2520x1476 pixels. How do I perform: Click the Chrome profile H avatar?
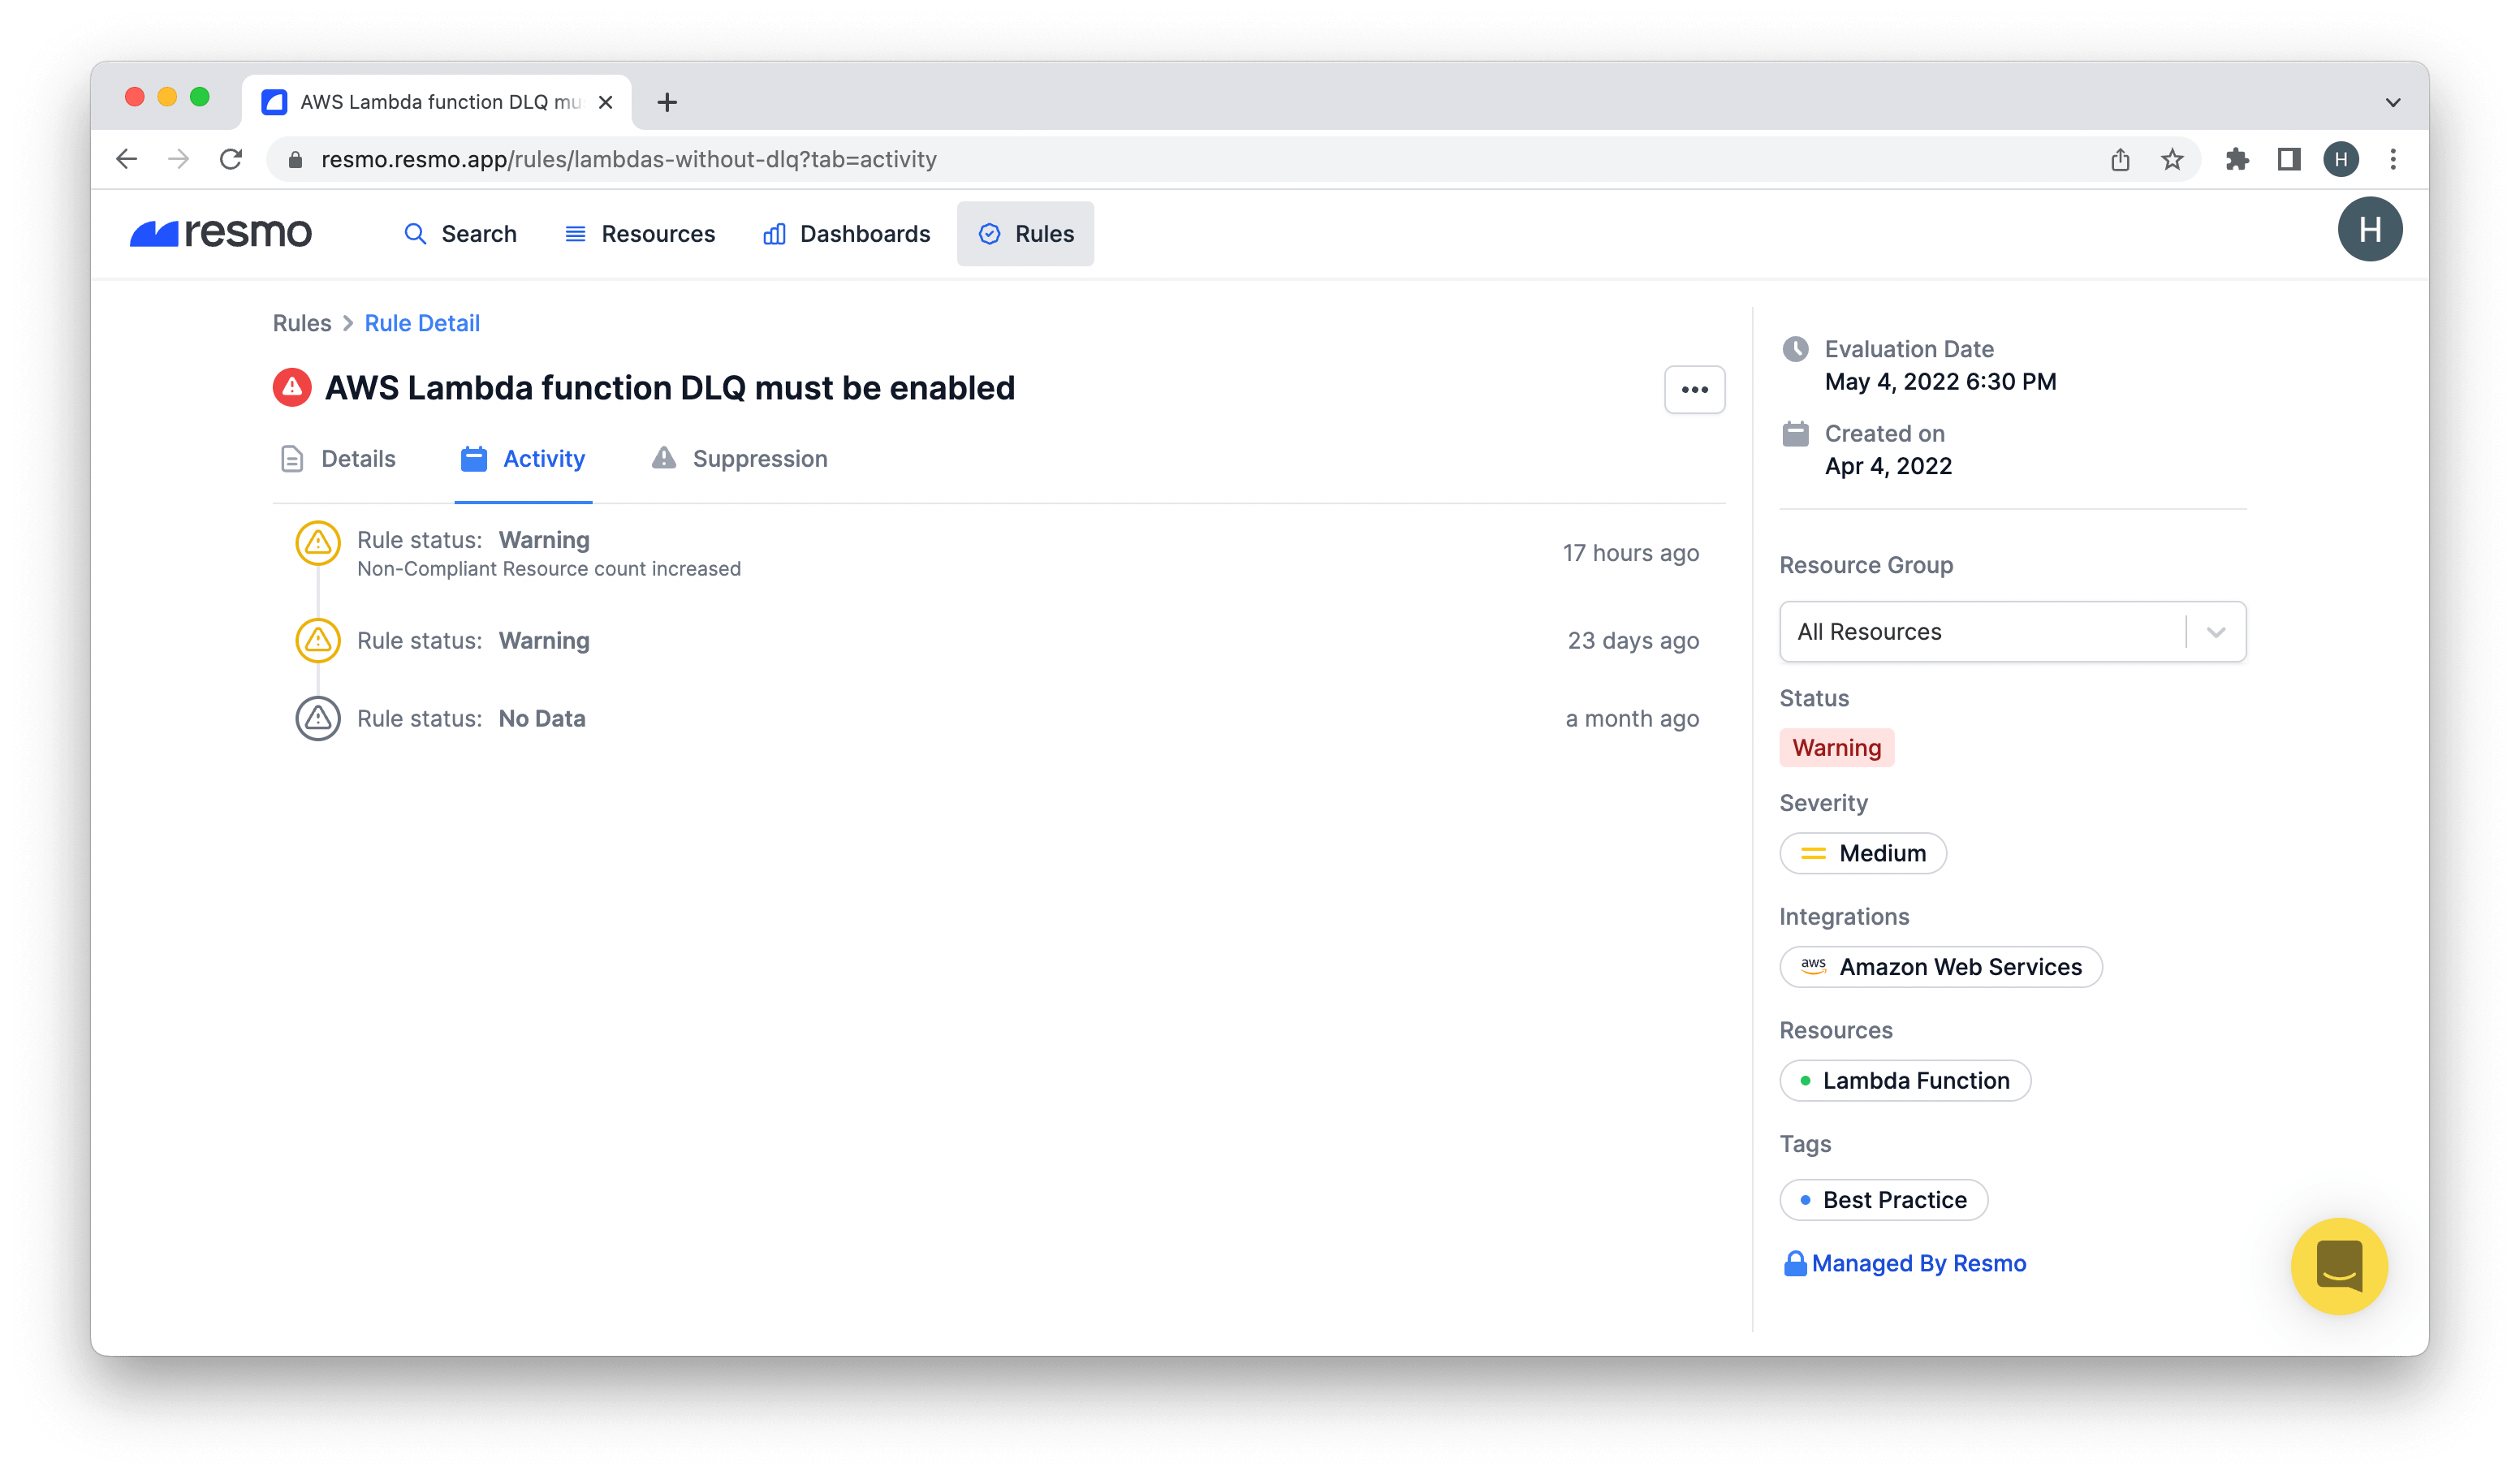2341,159
